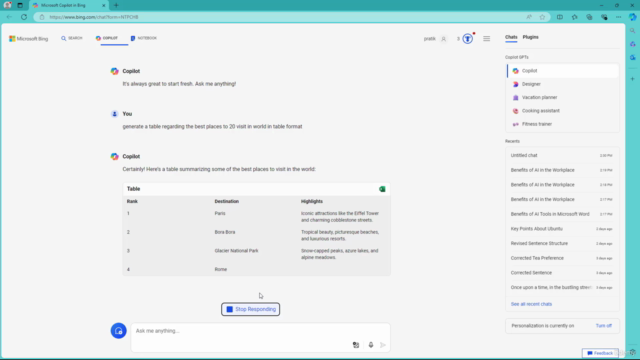Open a new browser tab

point(116,5)
